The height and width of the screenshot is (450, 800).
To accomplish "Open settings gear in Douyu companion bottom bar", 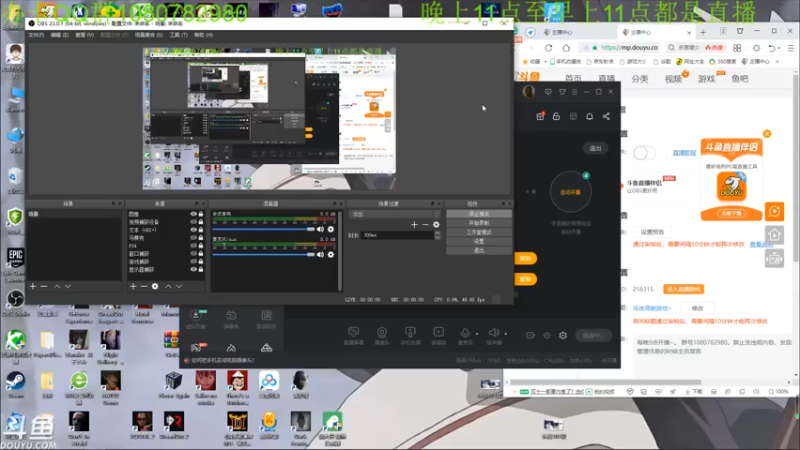I will pos(563,335).
